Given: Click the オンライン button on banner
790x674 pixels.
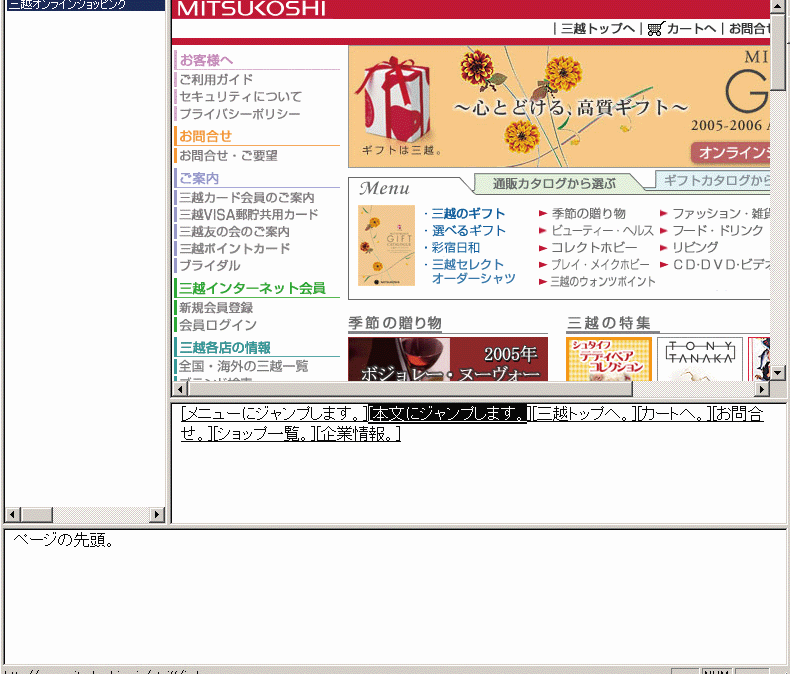Looking at the screenshot, I should [731, 152].
